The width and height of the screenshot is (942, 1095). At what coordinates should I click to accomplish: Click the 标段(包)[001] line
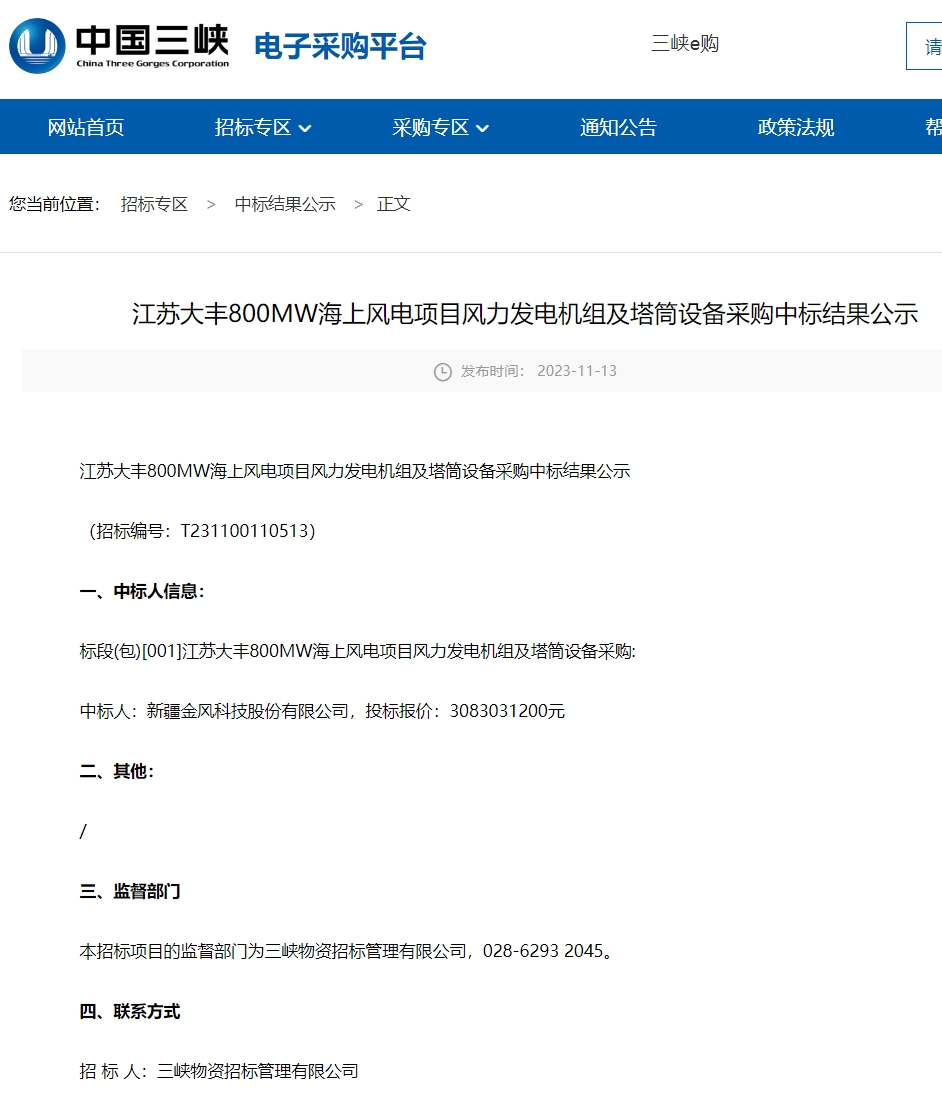pyautogui.click(x=358, y=652)
